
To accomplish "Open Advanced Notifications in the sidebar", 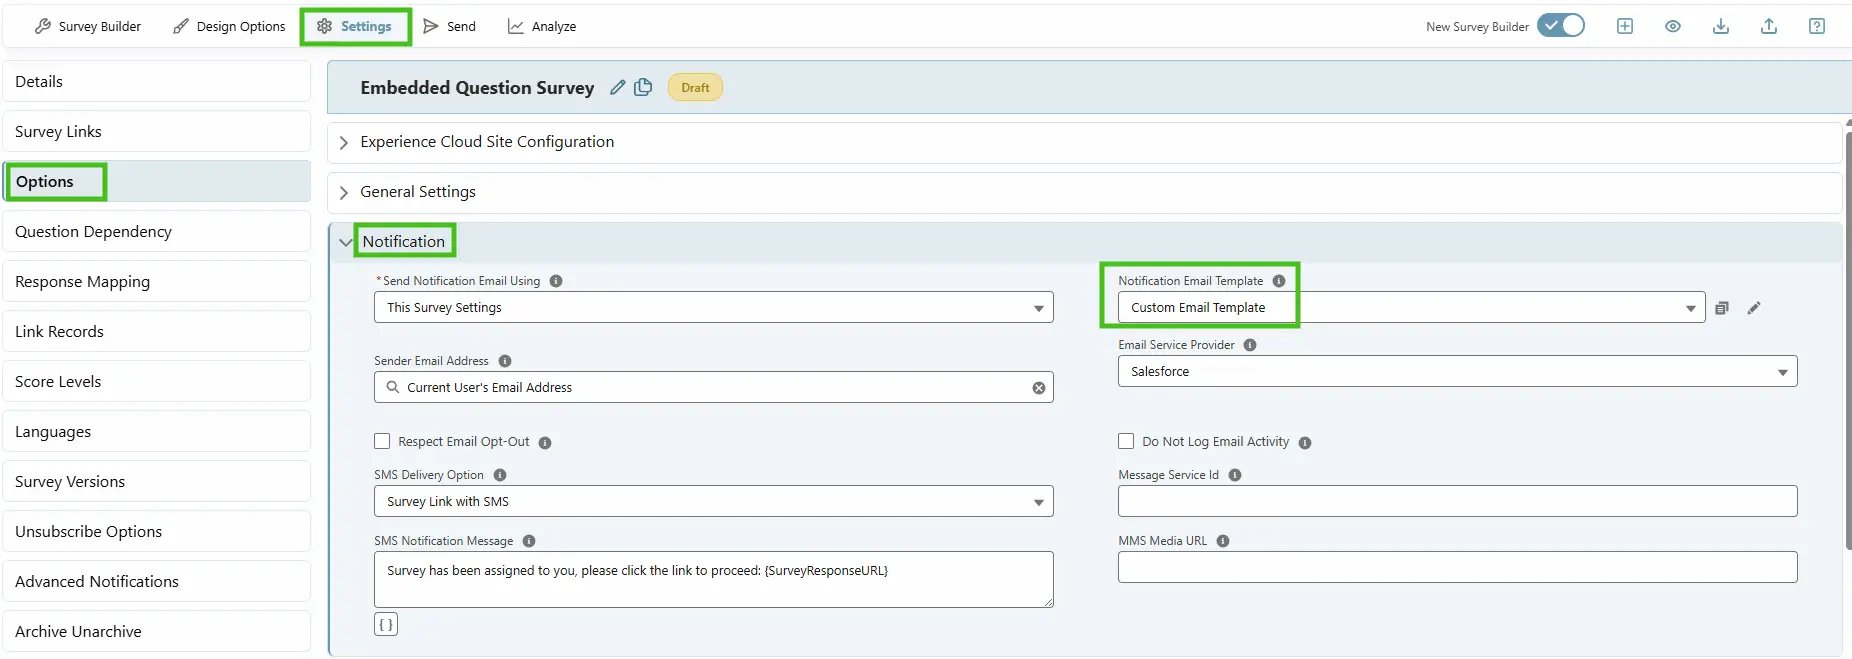I will click(157, 582).
